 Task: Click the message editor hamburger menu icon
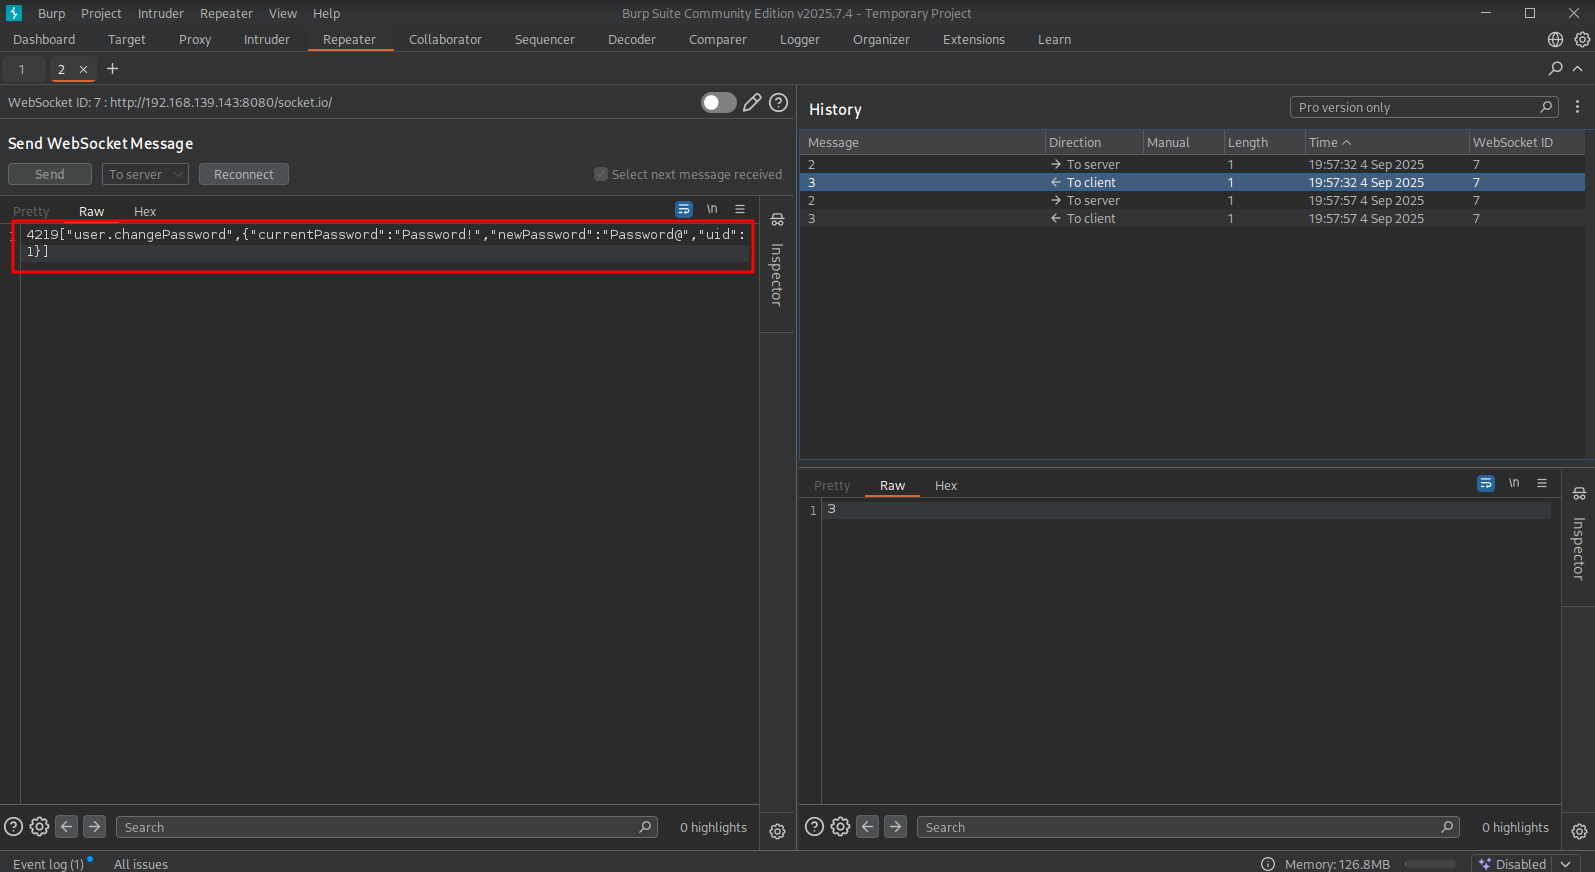click(740, 210)
